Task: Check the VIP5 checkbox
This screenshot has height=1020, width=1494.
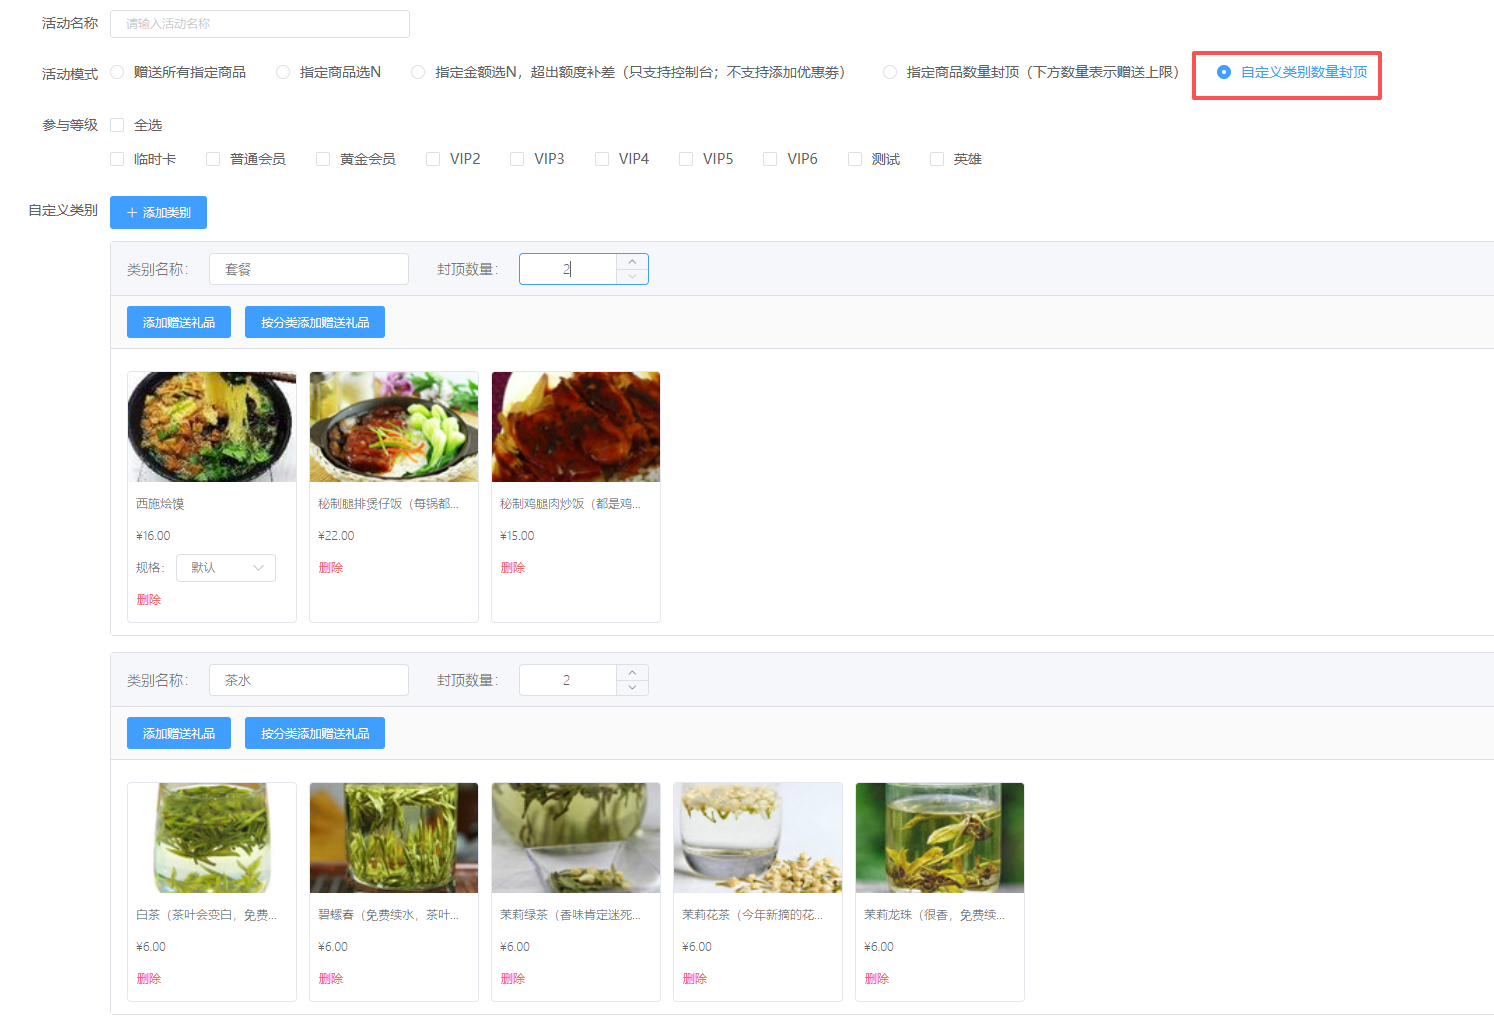Action: (x=686, y=159)
